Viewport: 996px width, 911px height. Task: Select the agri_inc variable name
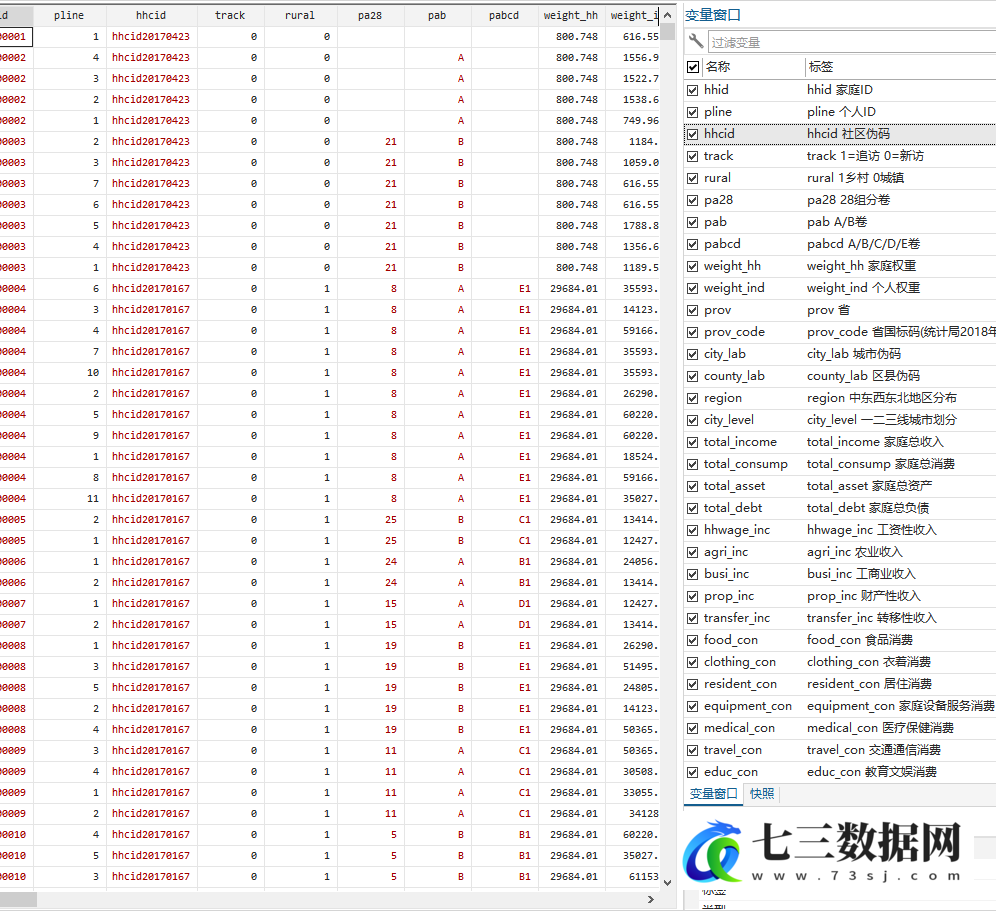725,552
